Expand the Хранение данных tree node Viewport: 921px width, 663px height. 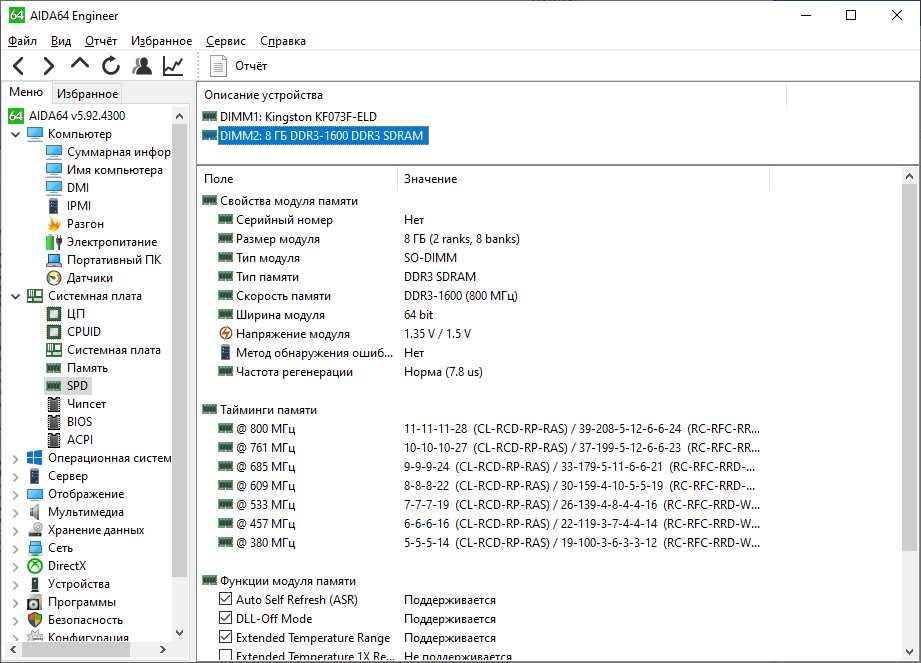pyautogui.click(x=16, y=531)
